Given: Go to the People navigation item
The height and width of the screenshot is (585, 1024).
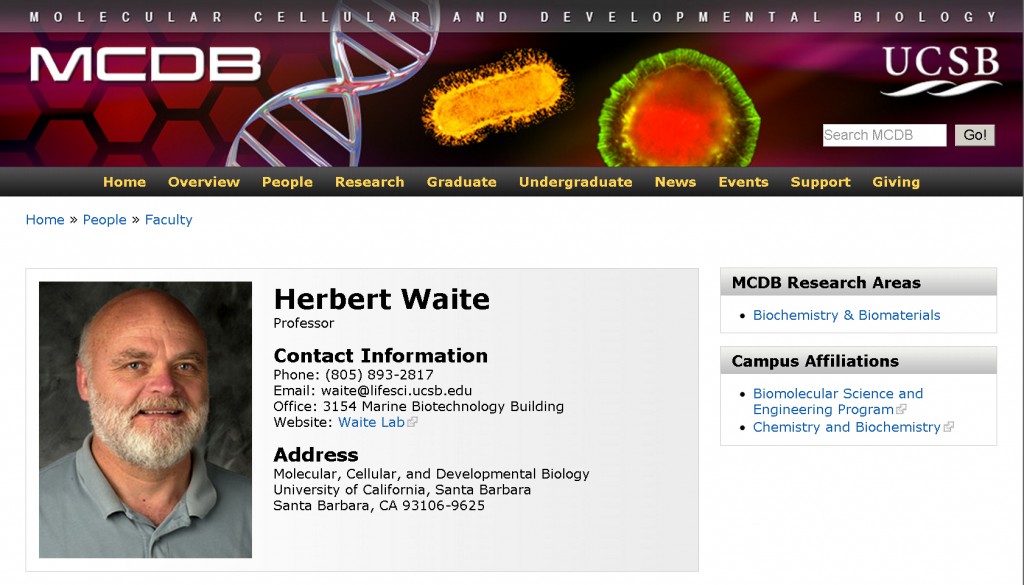Looking at the screenshot, I should coord(287,182).
